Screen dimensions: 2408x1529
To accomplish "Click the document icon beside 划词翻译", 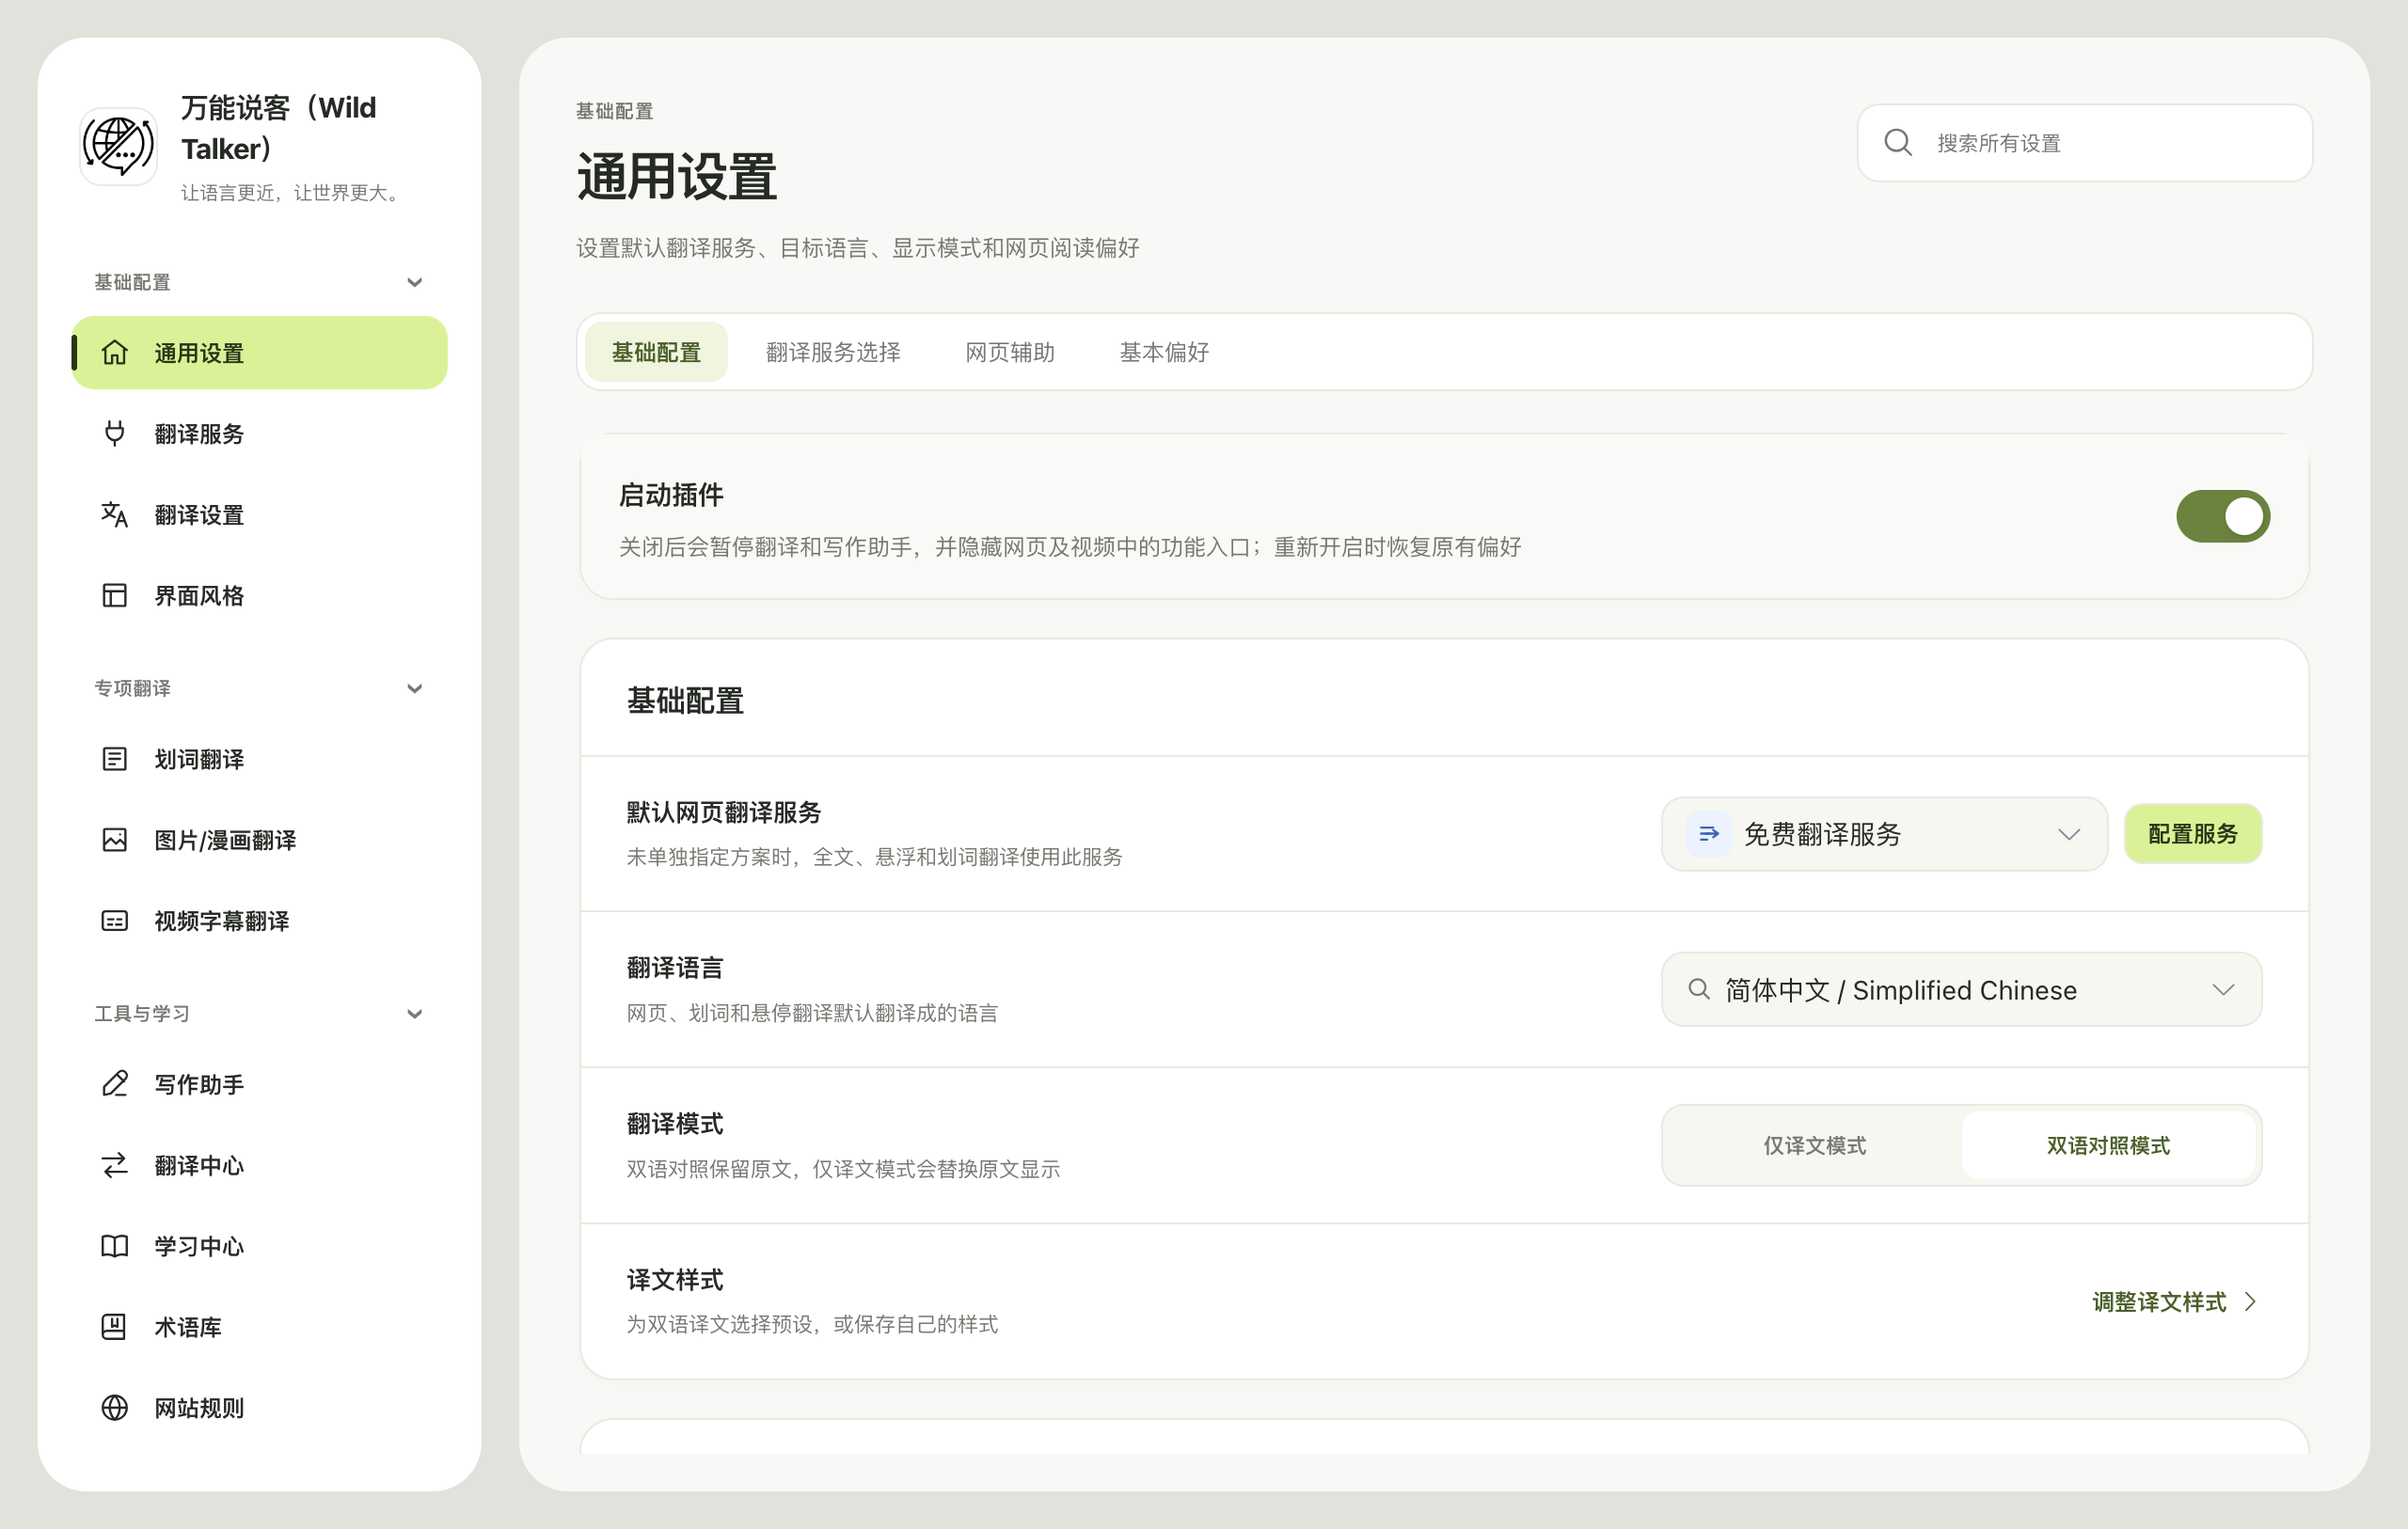I will (x=115, y=758).
